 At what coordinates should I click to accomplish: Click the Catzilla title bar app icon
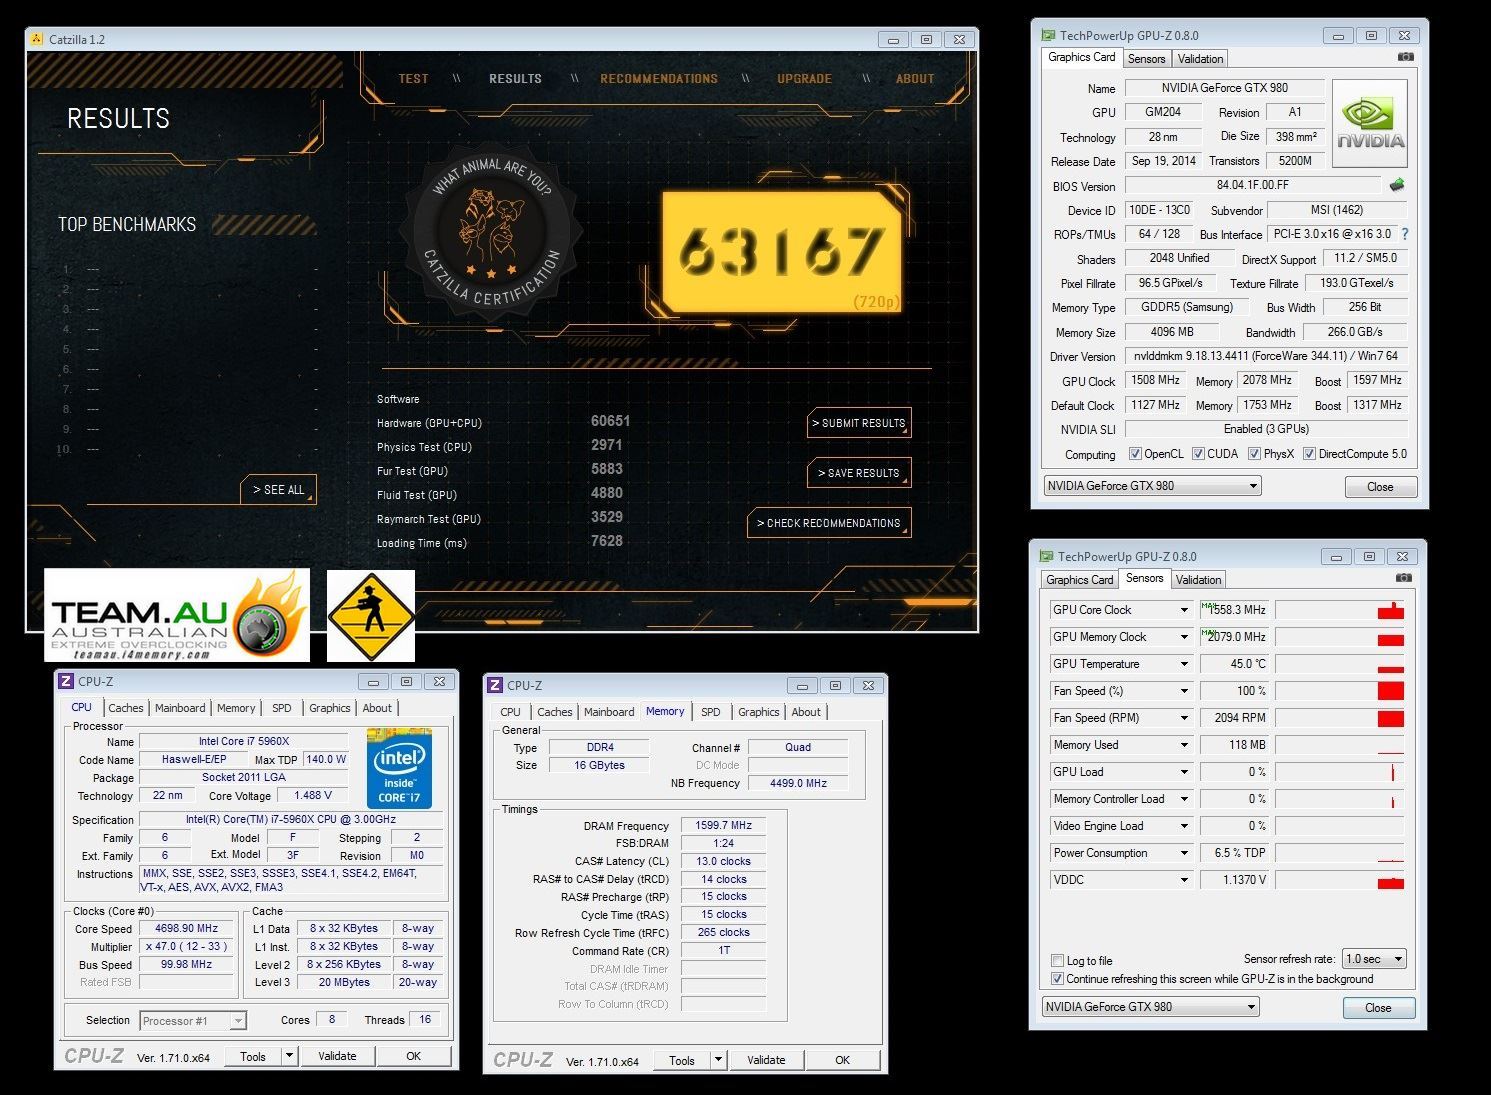click(x=37, y=39)
